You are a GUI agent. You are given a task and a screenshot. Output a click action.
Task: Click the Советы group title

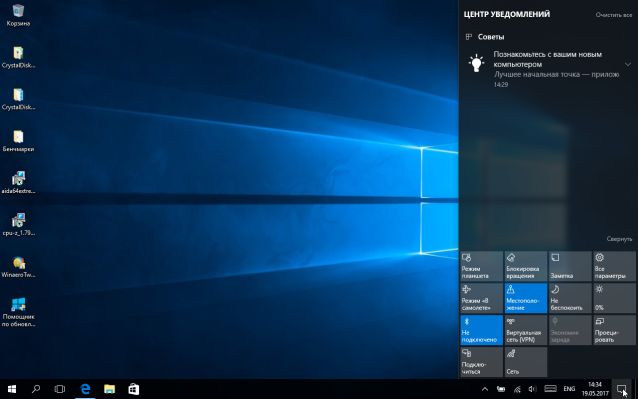[491, 37]
